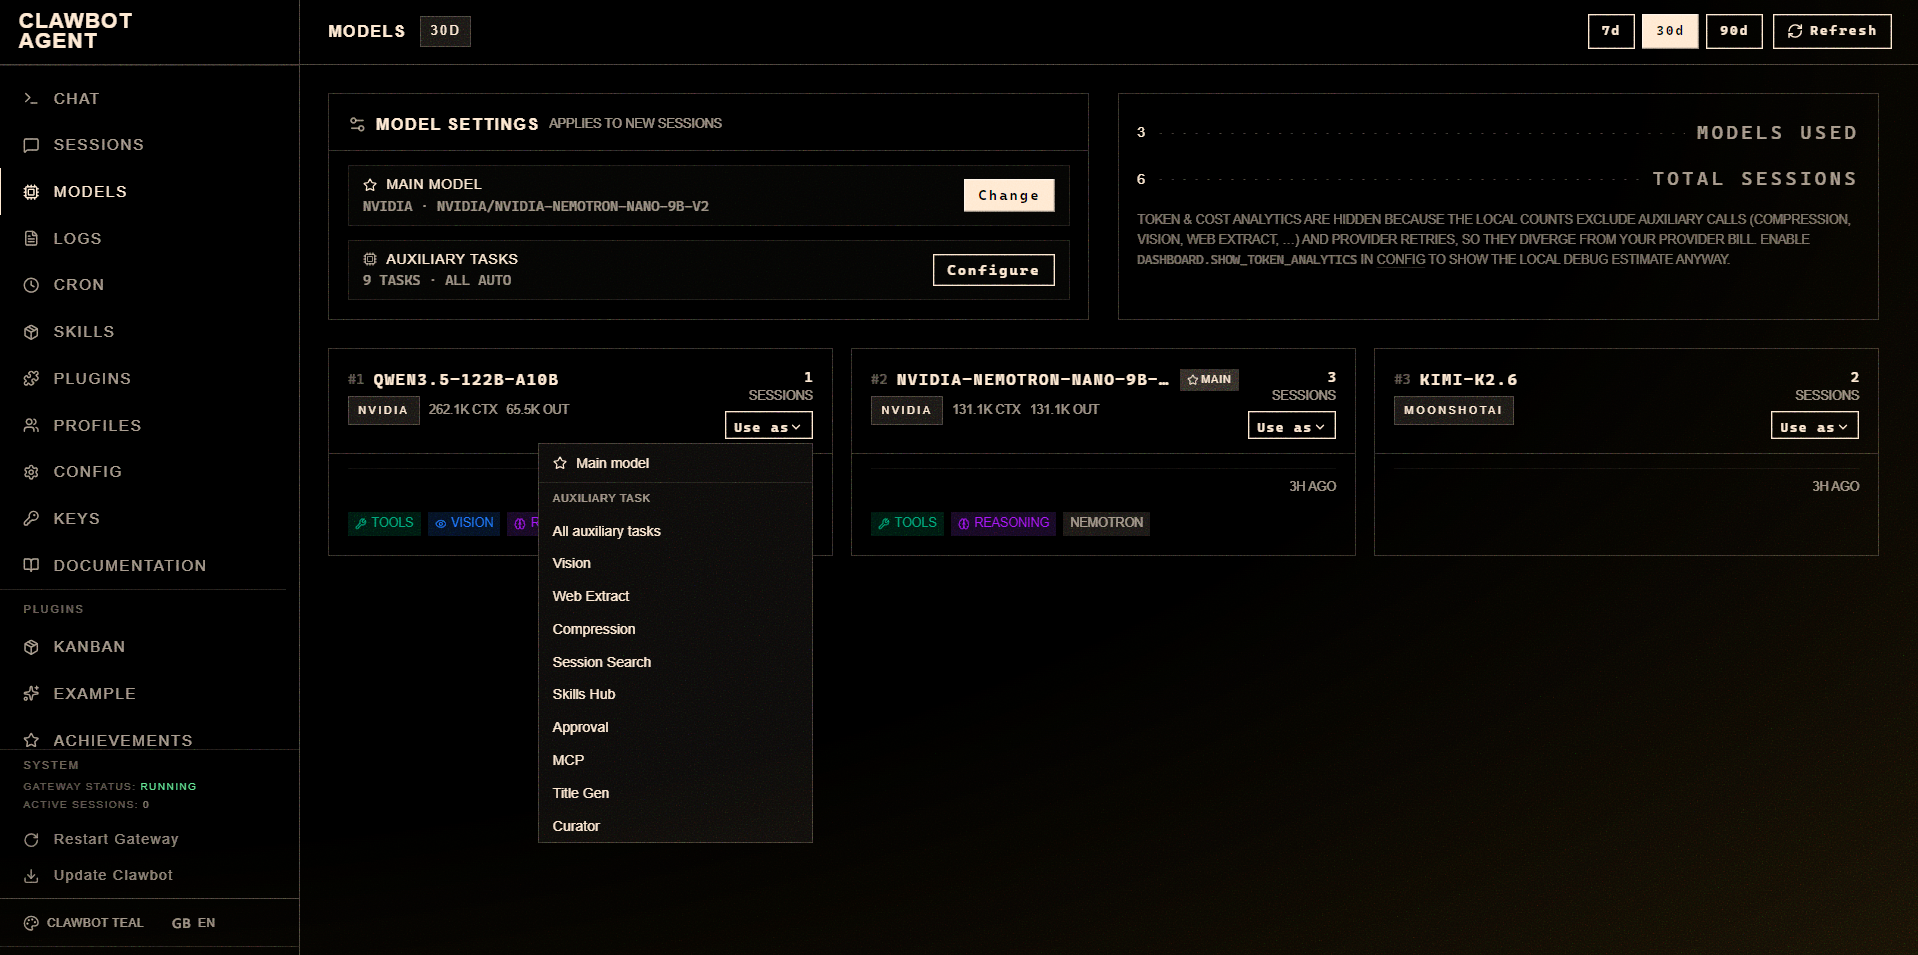The height and width of the screenshot is (955, 1918).
Task: Select Vision auxiliary task entry
Action: pyautogui.click(x=675, y=563)
